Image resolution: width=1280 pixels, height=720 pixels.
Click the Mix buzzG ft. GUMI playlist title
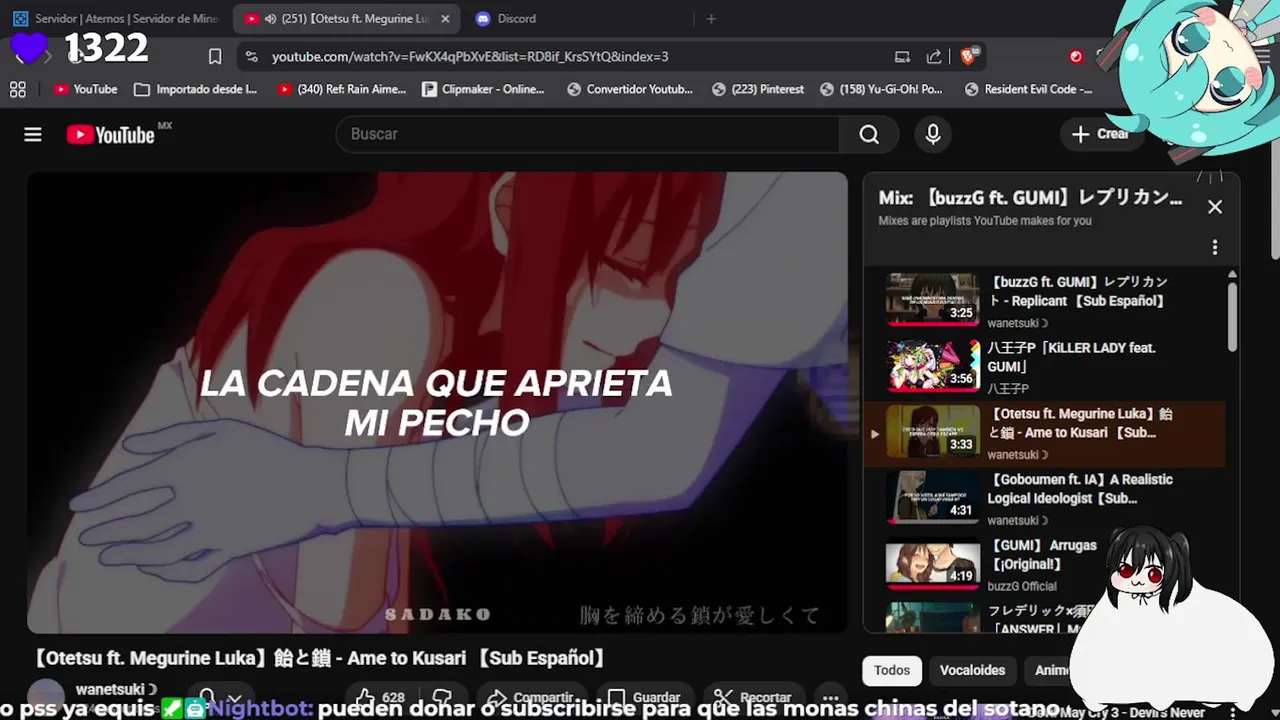(x=1031, y=198)
